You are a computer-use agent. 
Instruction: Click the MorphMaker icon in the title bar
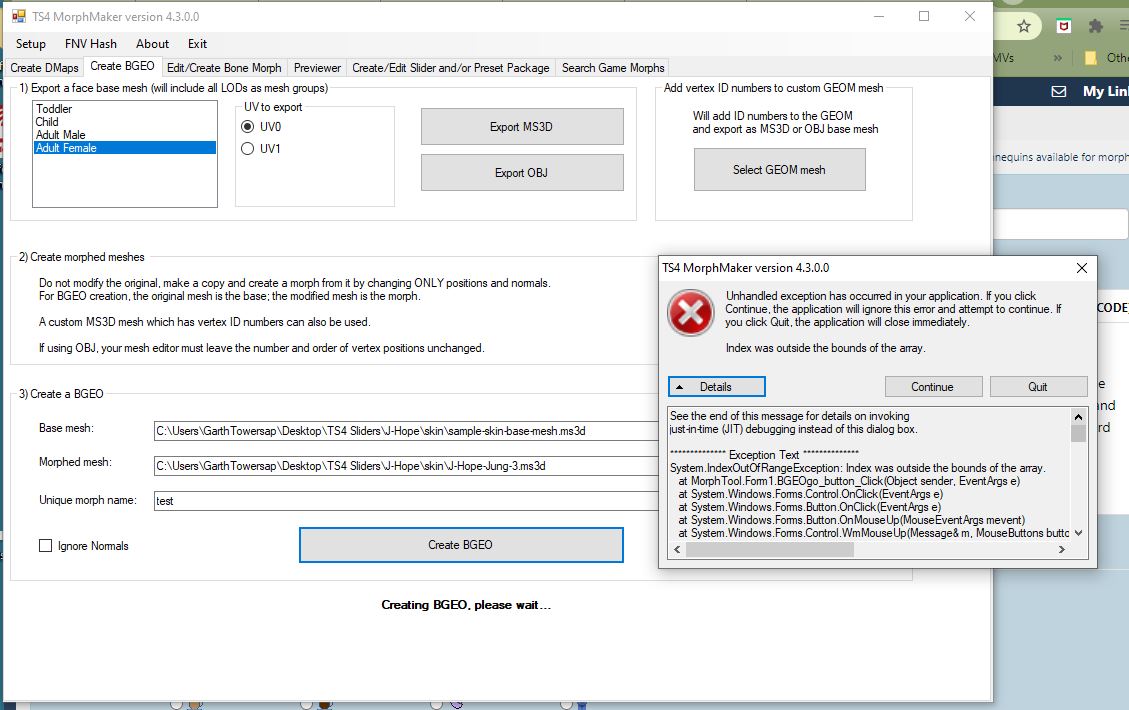point(17,16)
